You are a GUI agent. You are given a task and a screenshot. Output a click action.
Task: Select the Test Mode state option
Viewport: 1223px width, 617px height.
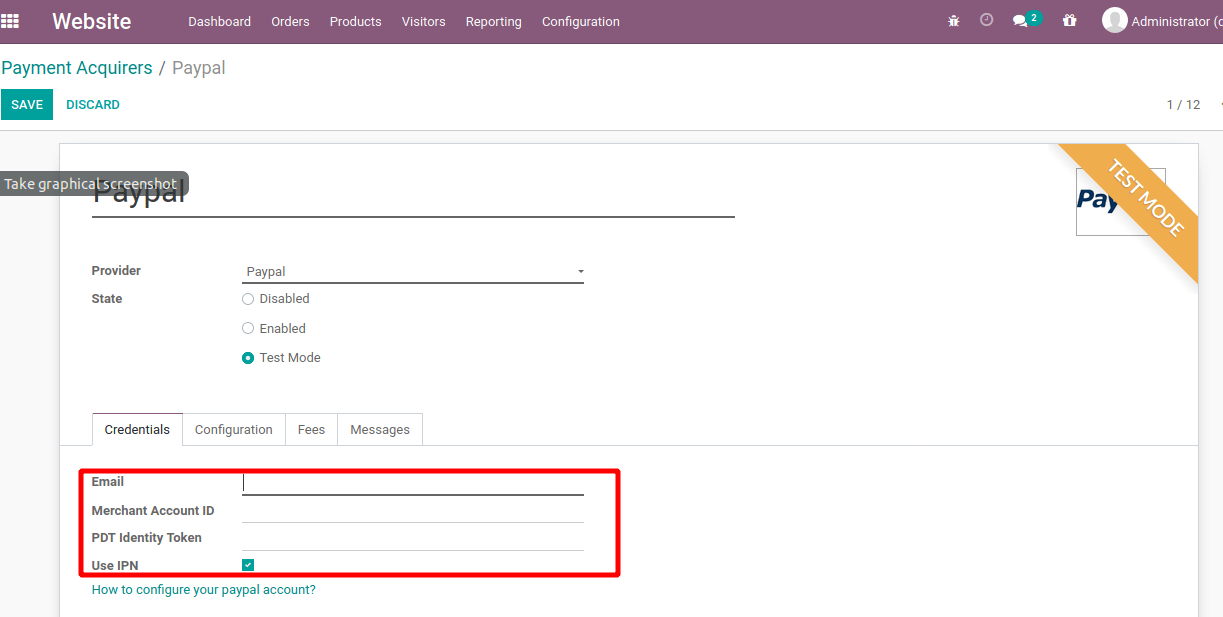coord(248,358)
